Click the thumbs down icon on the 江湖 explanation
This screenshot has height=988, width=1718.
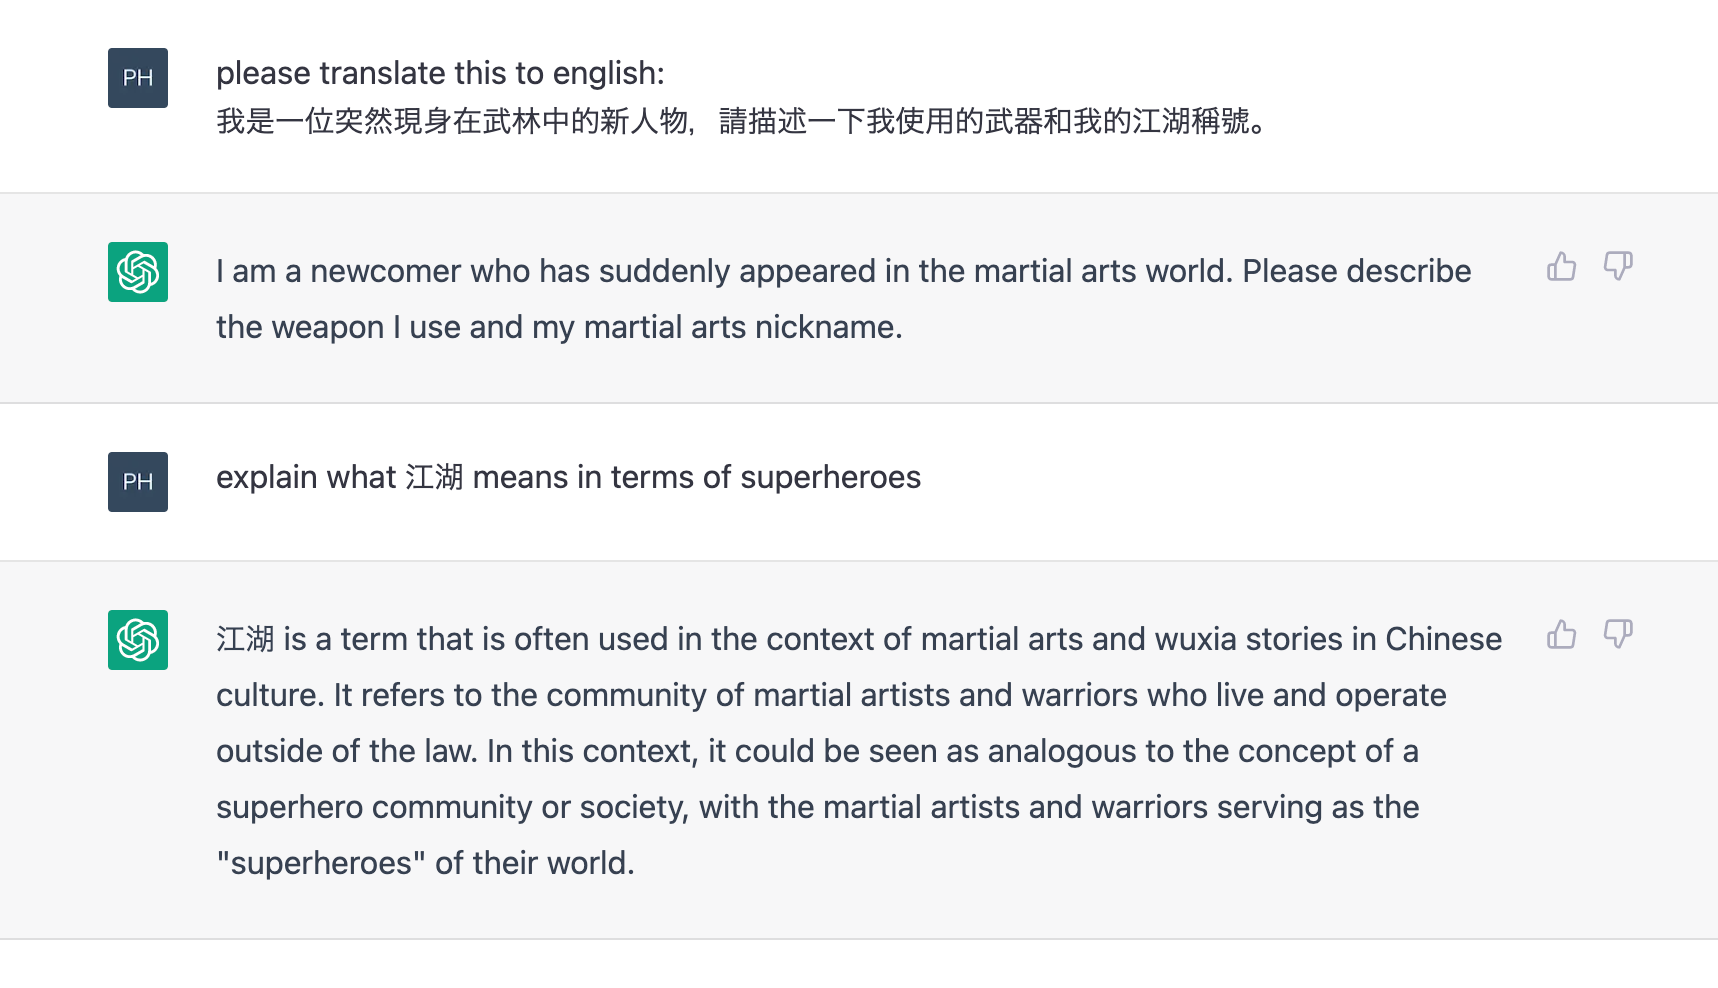(x=1618, y=634)
